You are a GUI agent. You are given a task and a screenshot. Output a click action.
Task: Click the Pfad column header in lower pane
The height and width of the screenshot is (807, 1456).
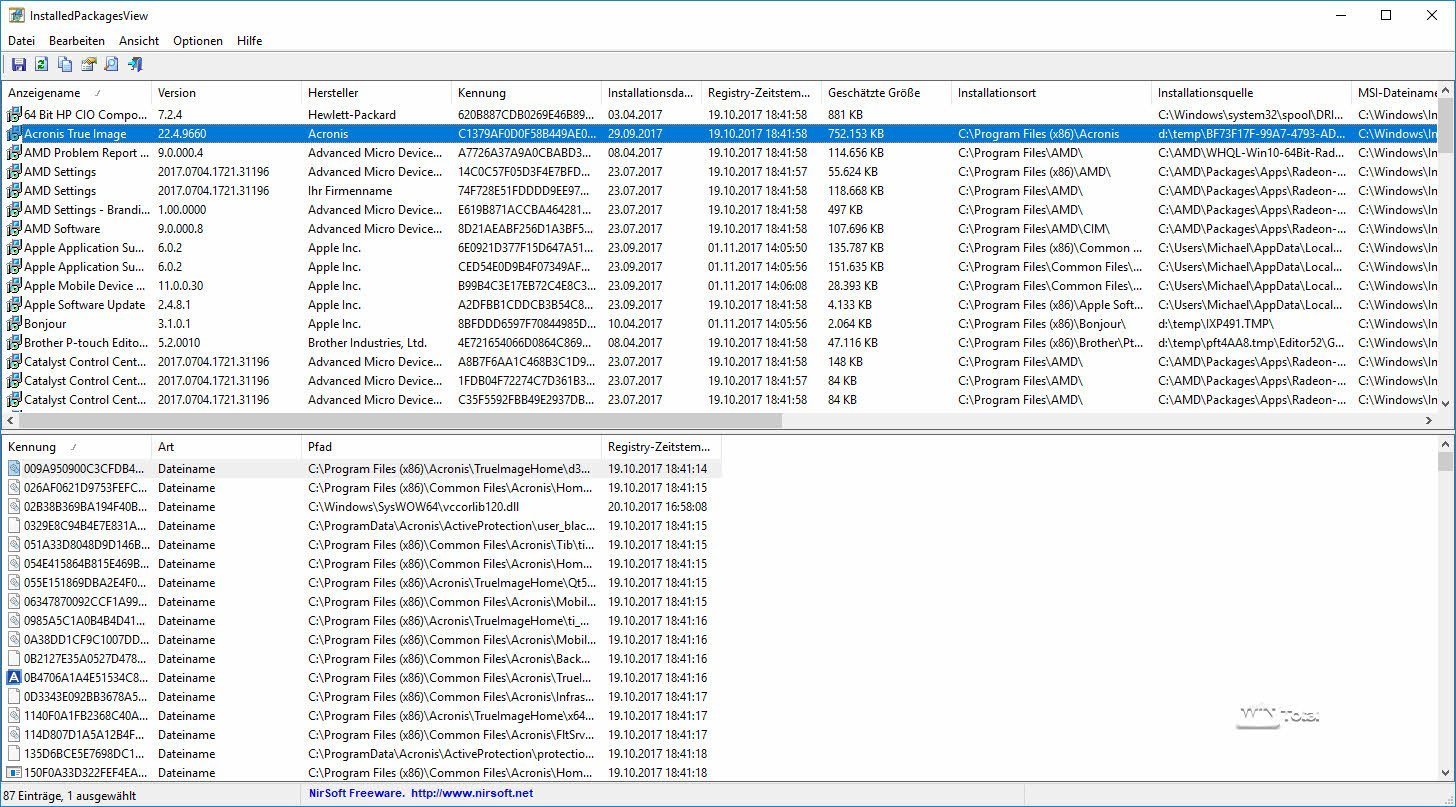click(450, 447)
